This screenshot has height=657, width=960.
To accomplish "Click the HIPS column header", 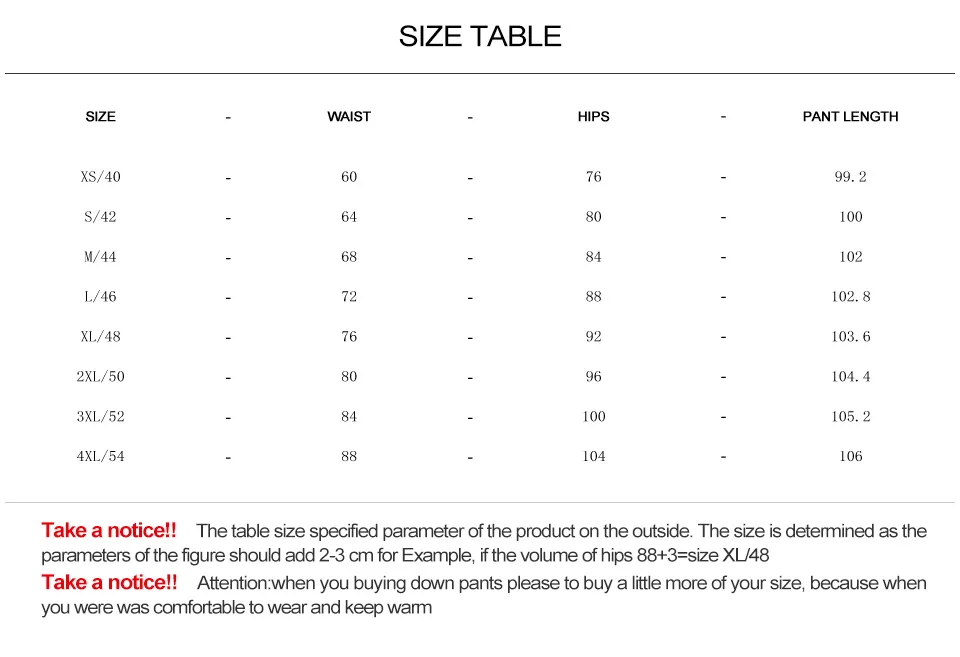I will 593,117.
